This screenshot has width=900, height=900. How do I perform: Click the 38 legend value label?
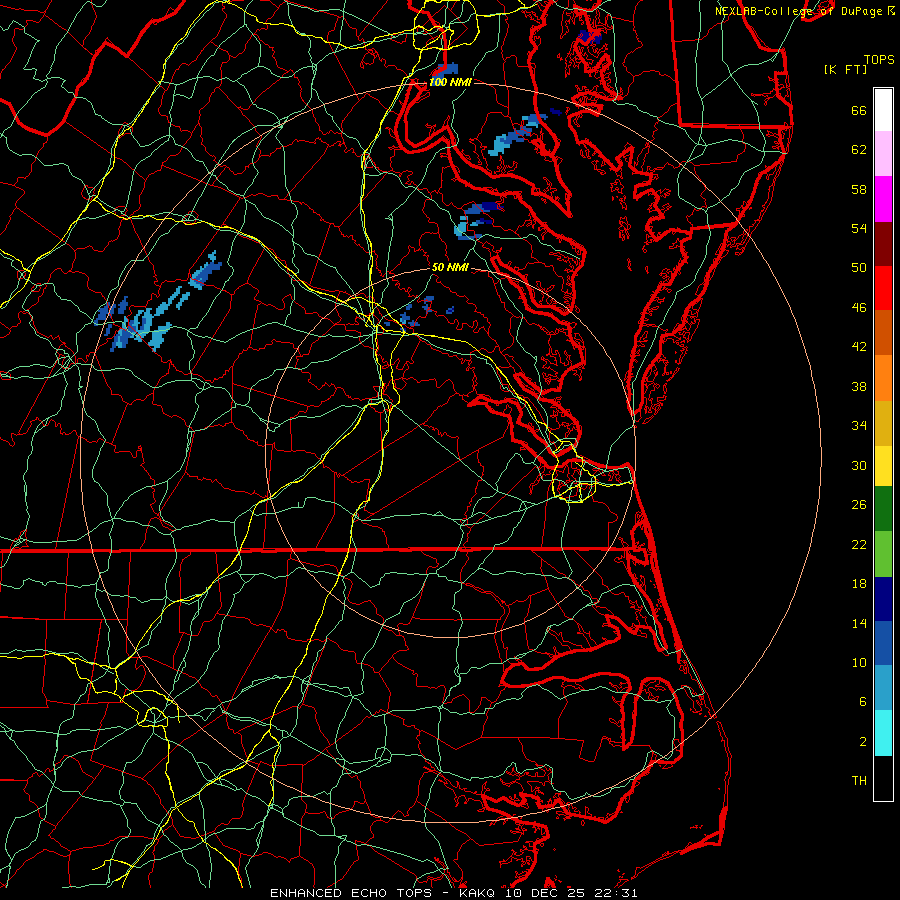(x=859, y=386)
